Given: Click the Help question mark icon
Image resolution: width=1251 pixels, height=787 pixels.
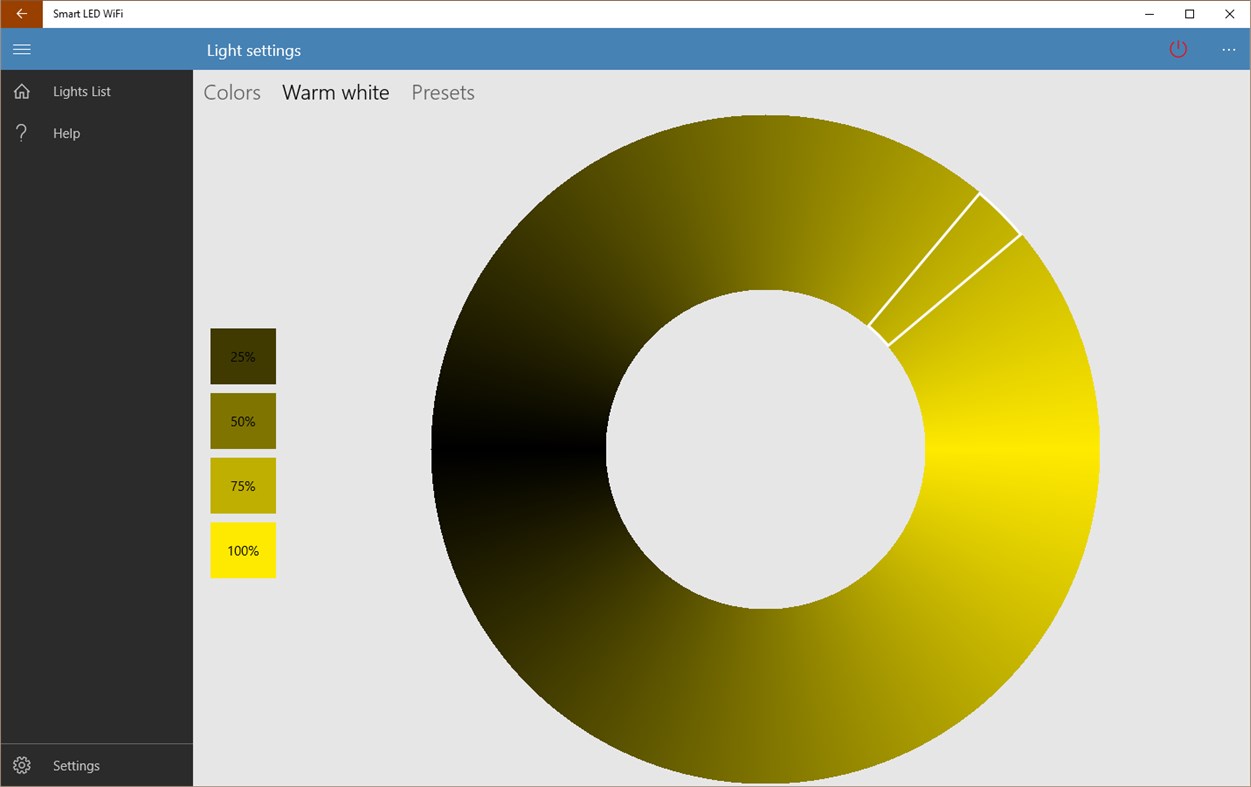Looking at the screenshot, I should 21,133.
